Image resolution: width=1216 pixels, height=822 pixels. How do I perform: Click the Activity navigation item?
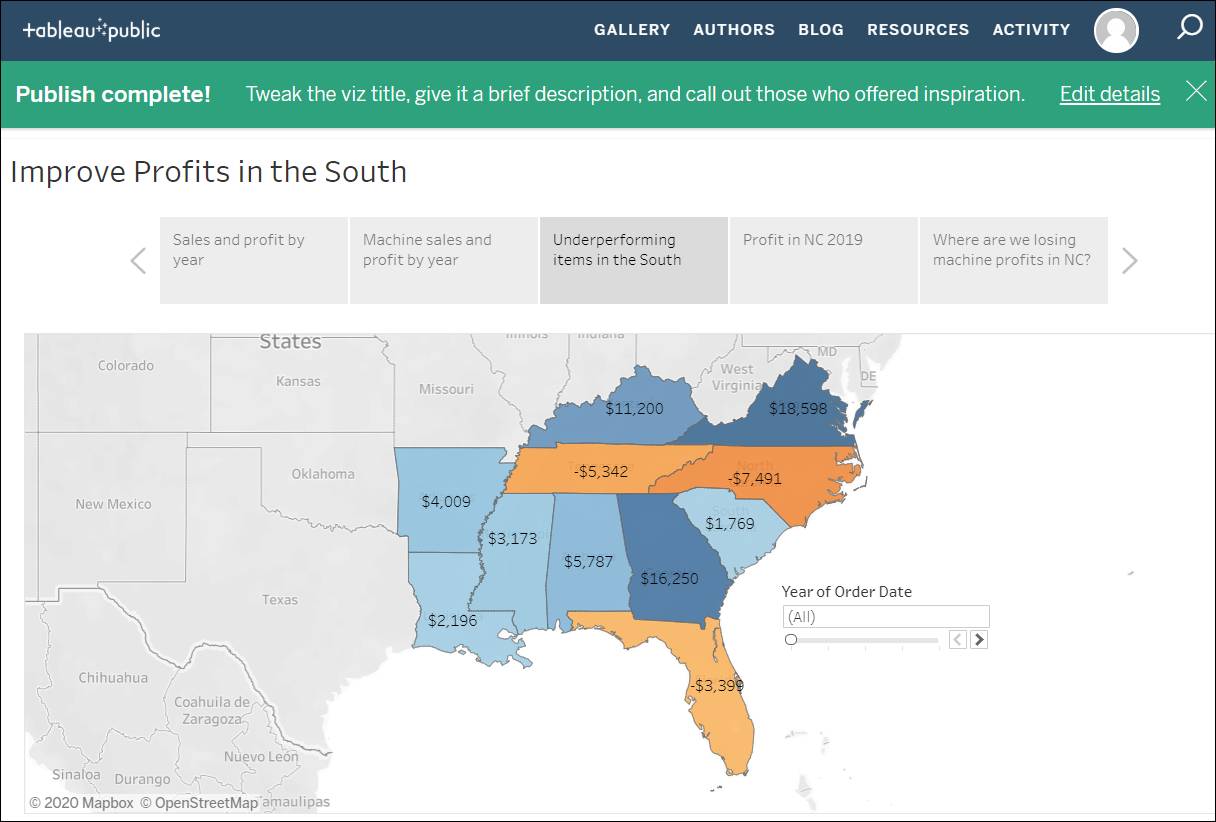(1031, 30)
